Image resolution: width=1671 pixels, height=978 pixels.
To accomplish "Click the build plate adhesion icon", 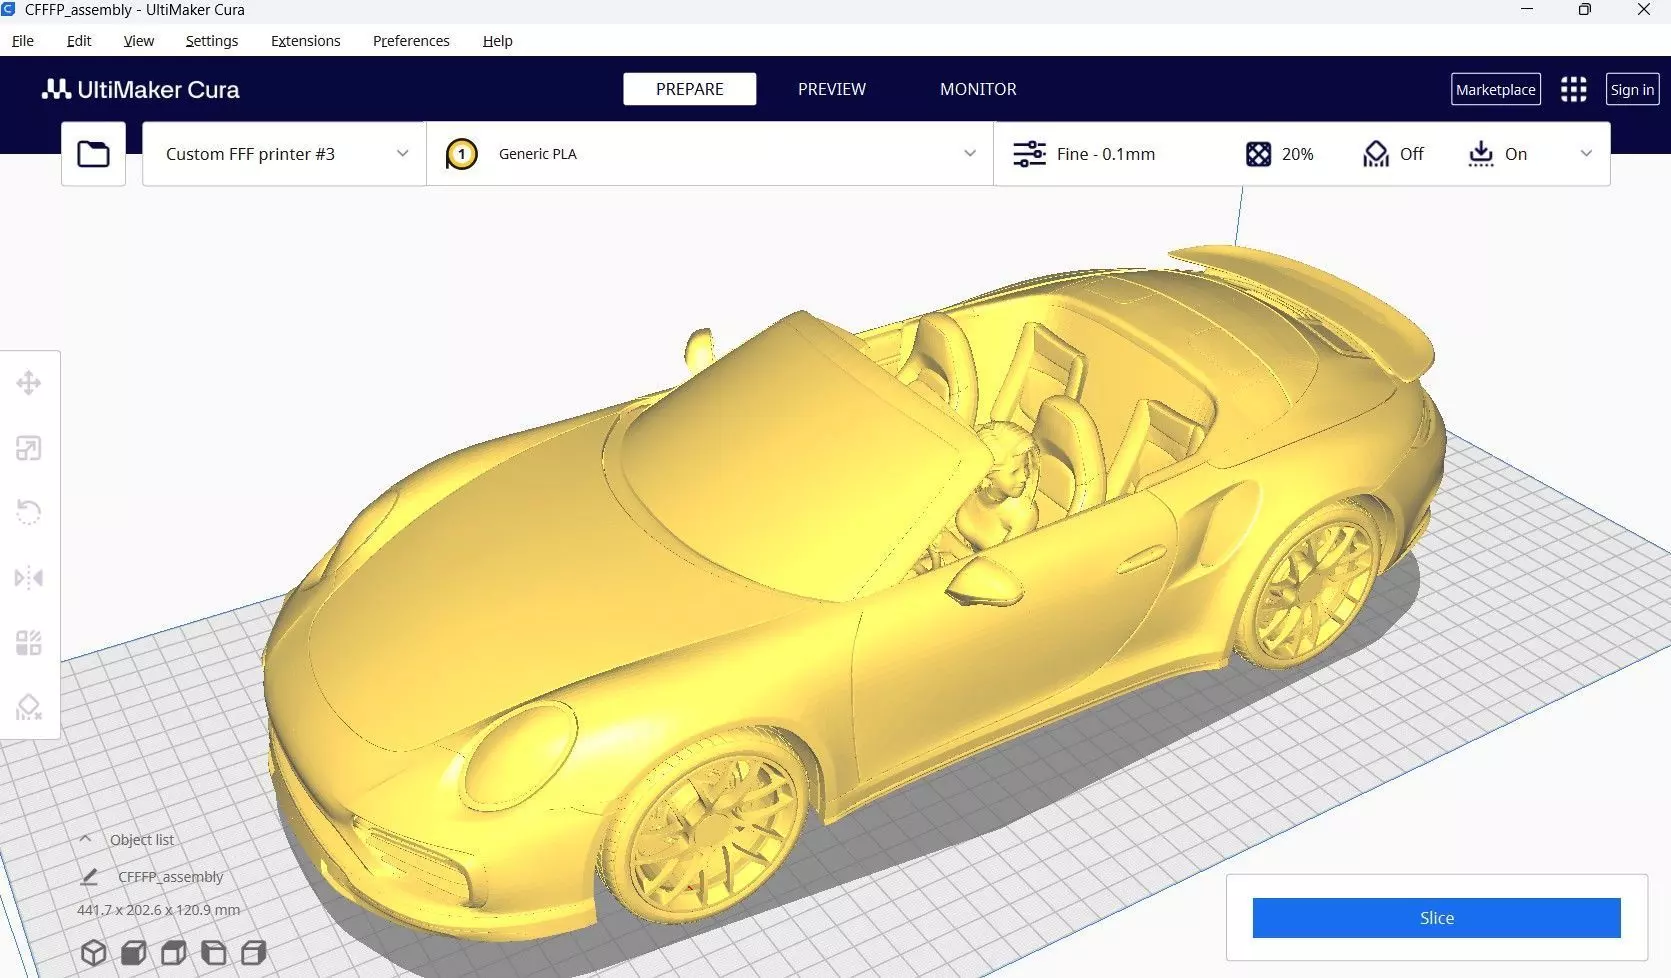I will click(x=1480, y=154).
